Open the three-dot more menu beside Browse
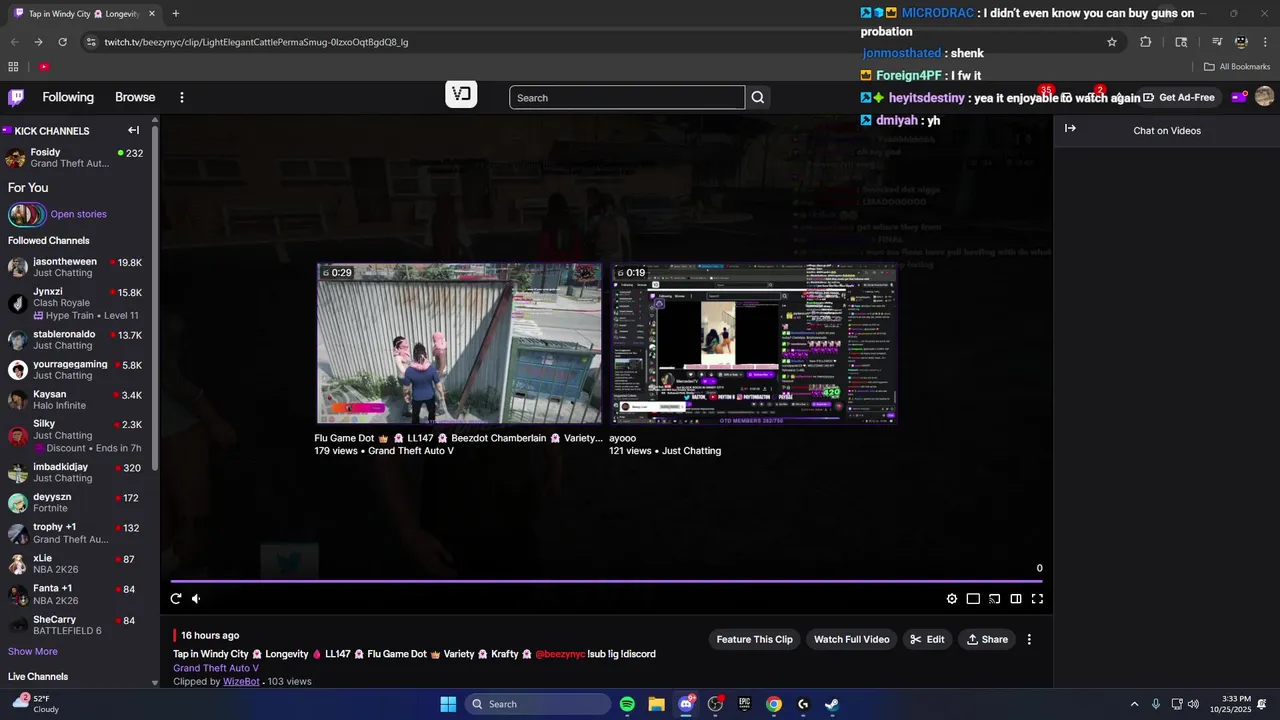Image resolution: width=1280 pixels, height=720 pixels. 182,97
